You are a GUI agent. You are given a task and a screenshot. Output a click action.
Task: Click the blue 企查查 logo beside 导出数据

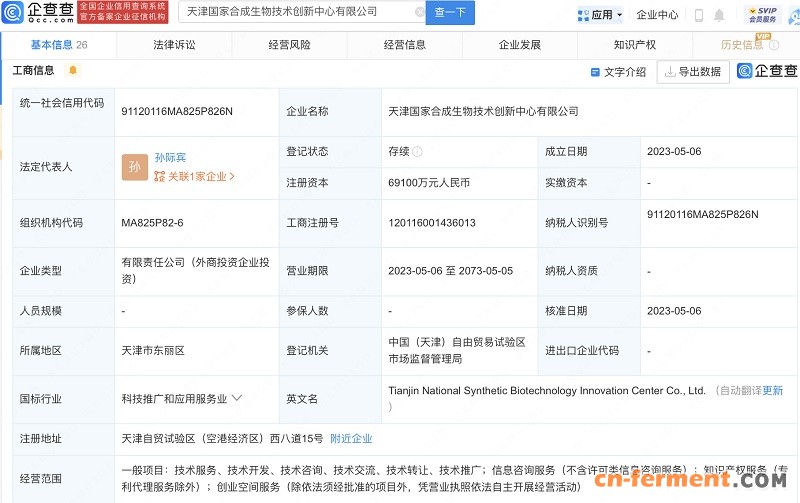pos(767,71)
